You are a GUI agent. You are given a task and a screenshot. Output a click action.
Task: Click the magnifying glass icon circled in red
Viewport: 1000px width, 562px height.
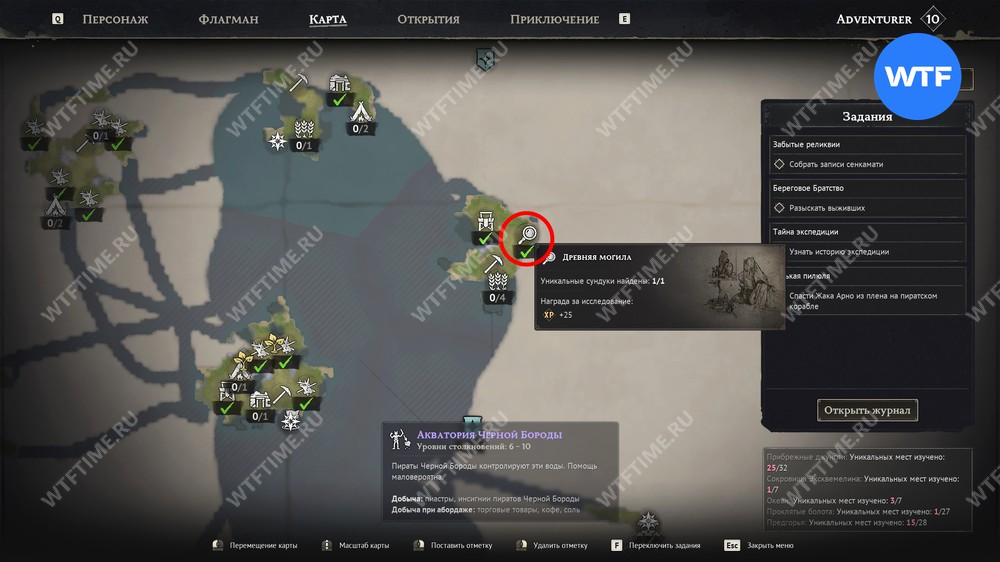pos(527,234)
